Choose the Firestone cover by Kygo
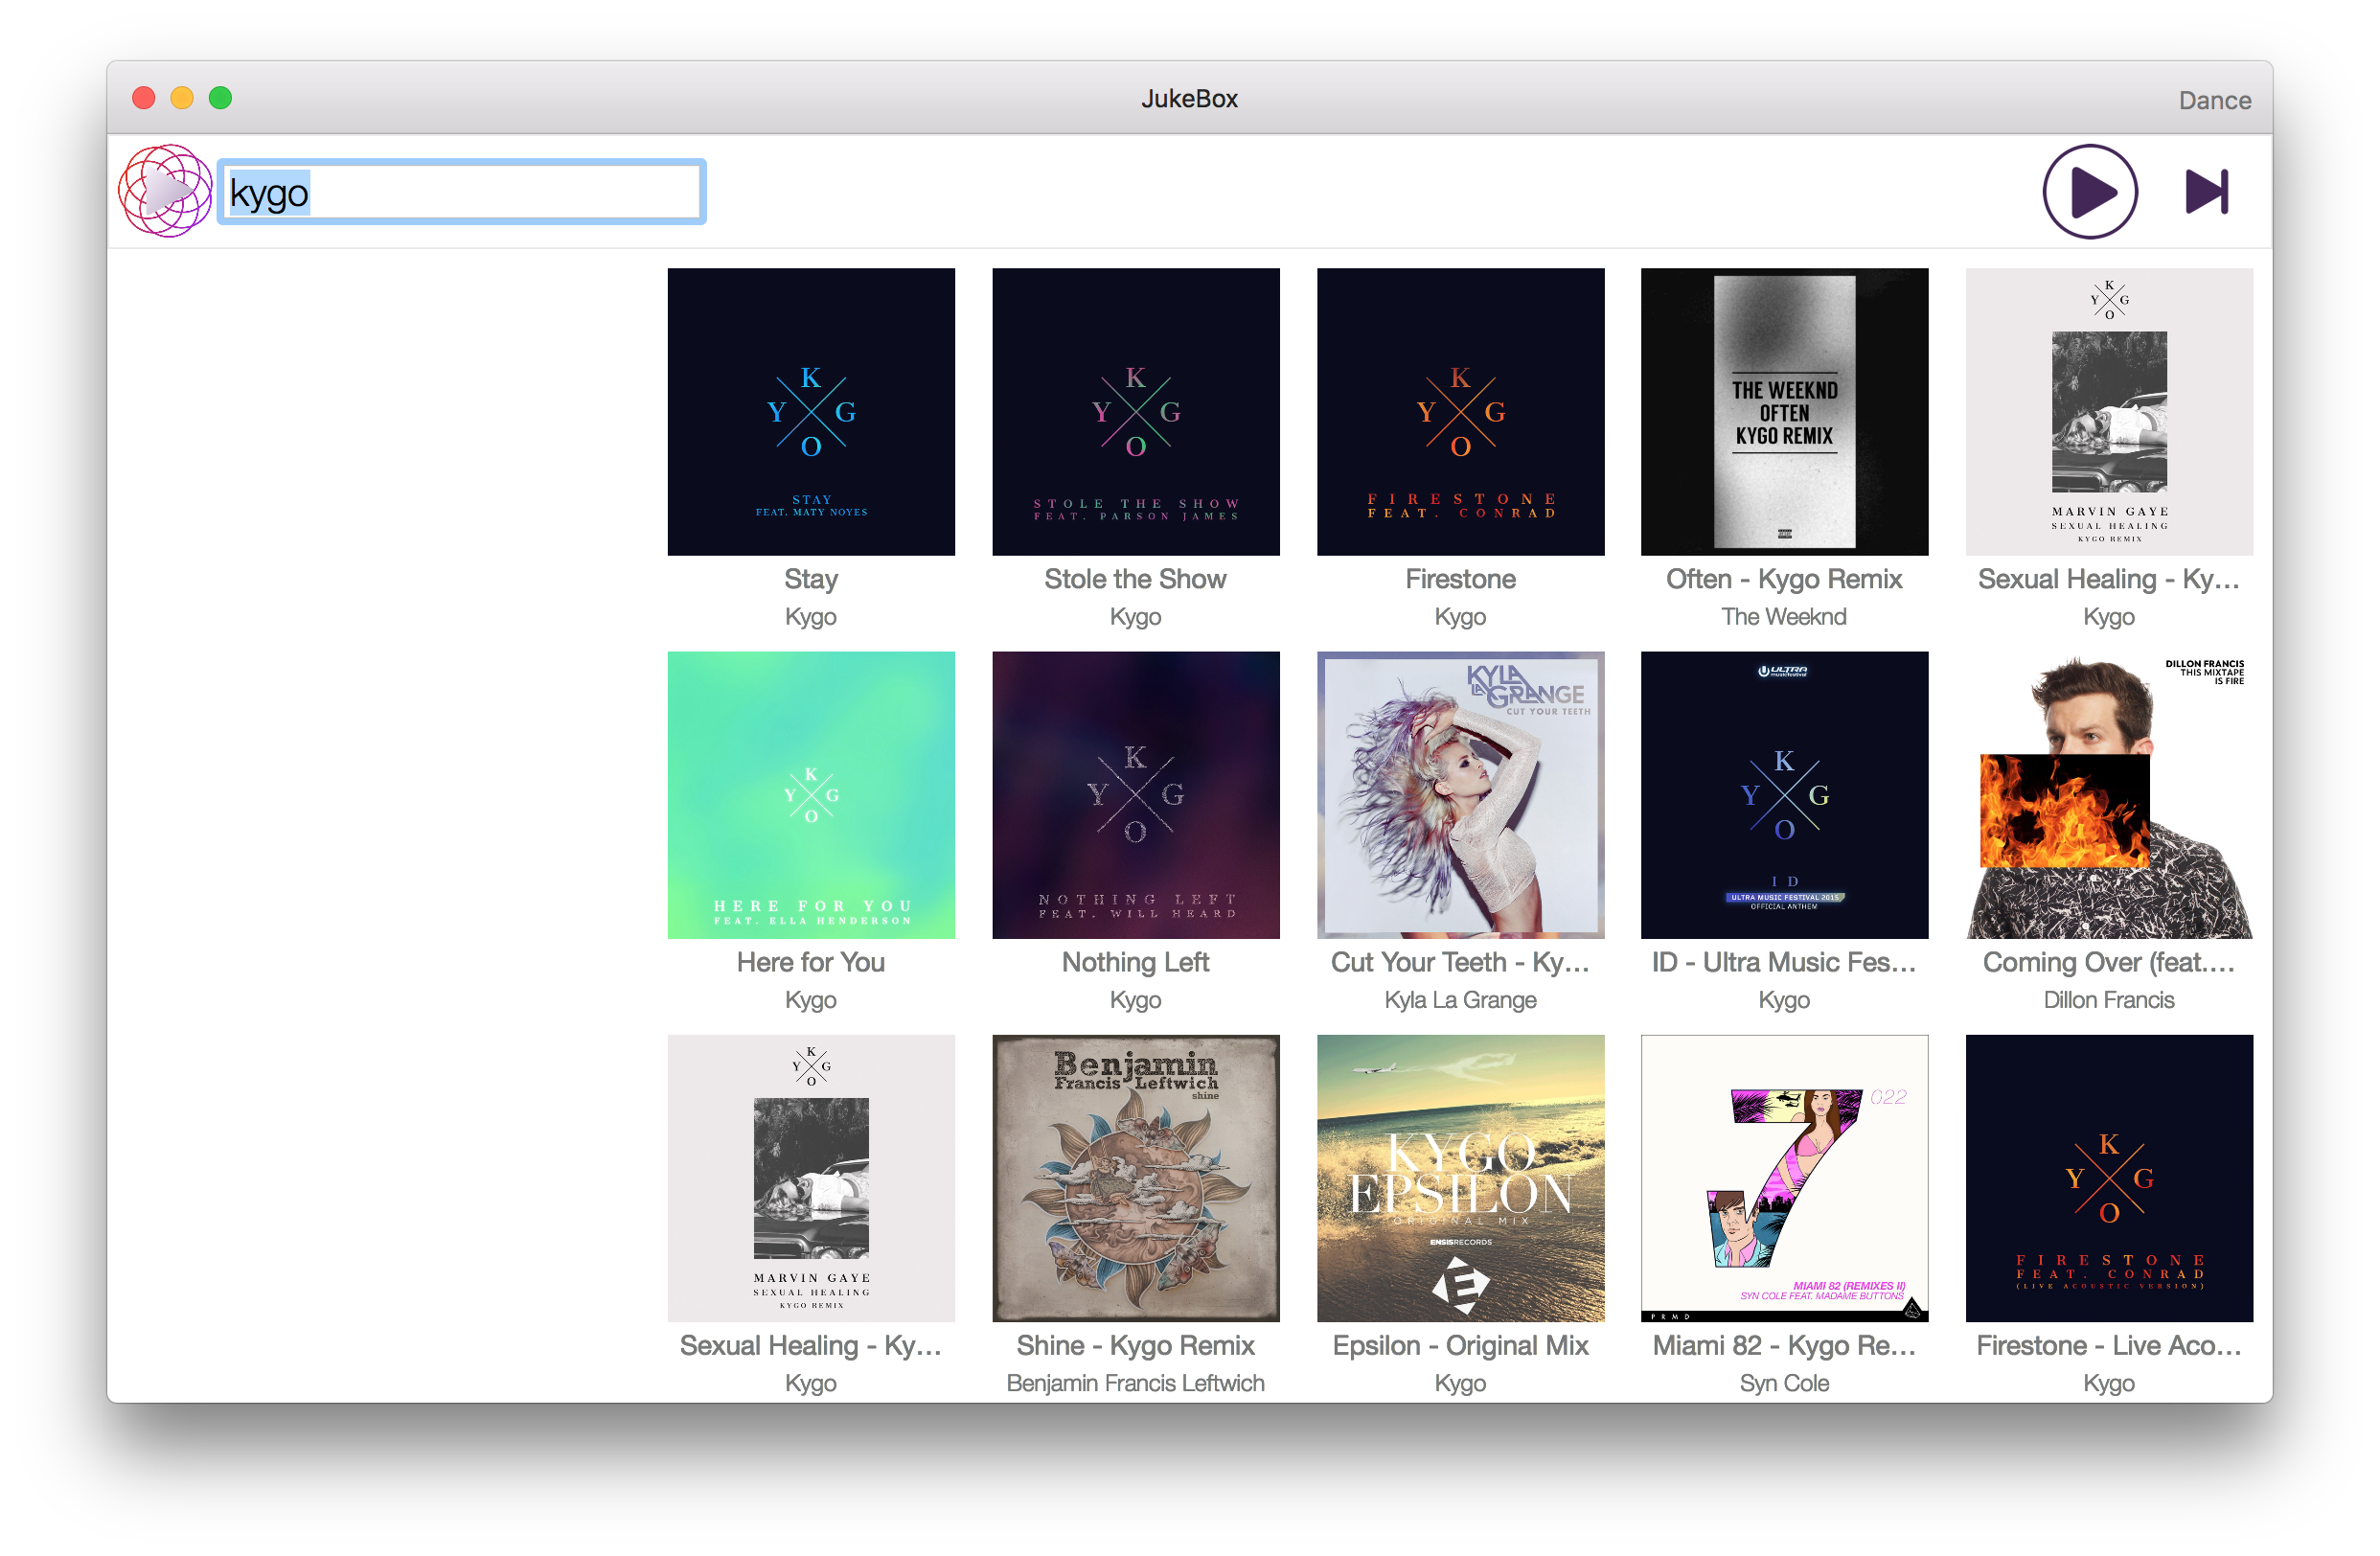2380x1556 pixels. click(x=1460, y=411)
